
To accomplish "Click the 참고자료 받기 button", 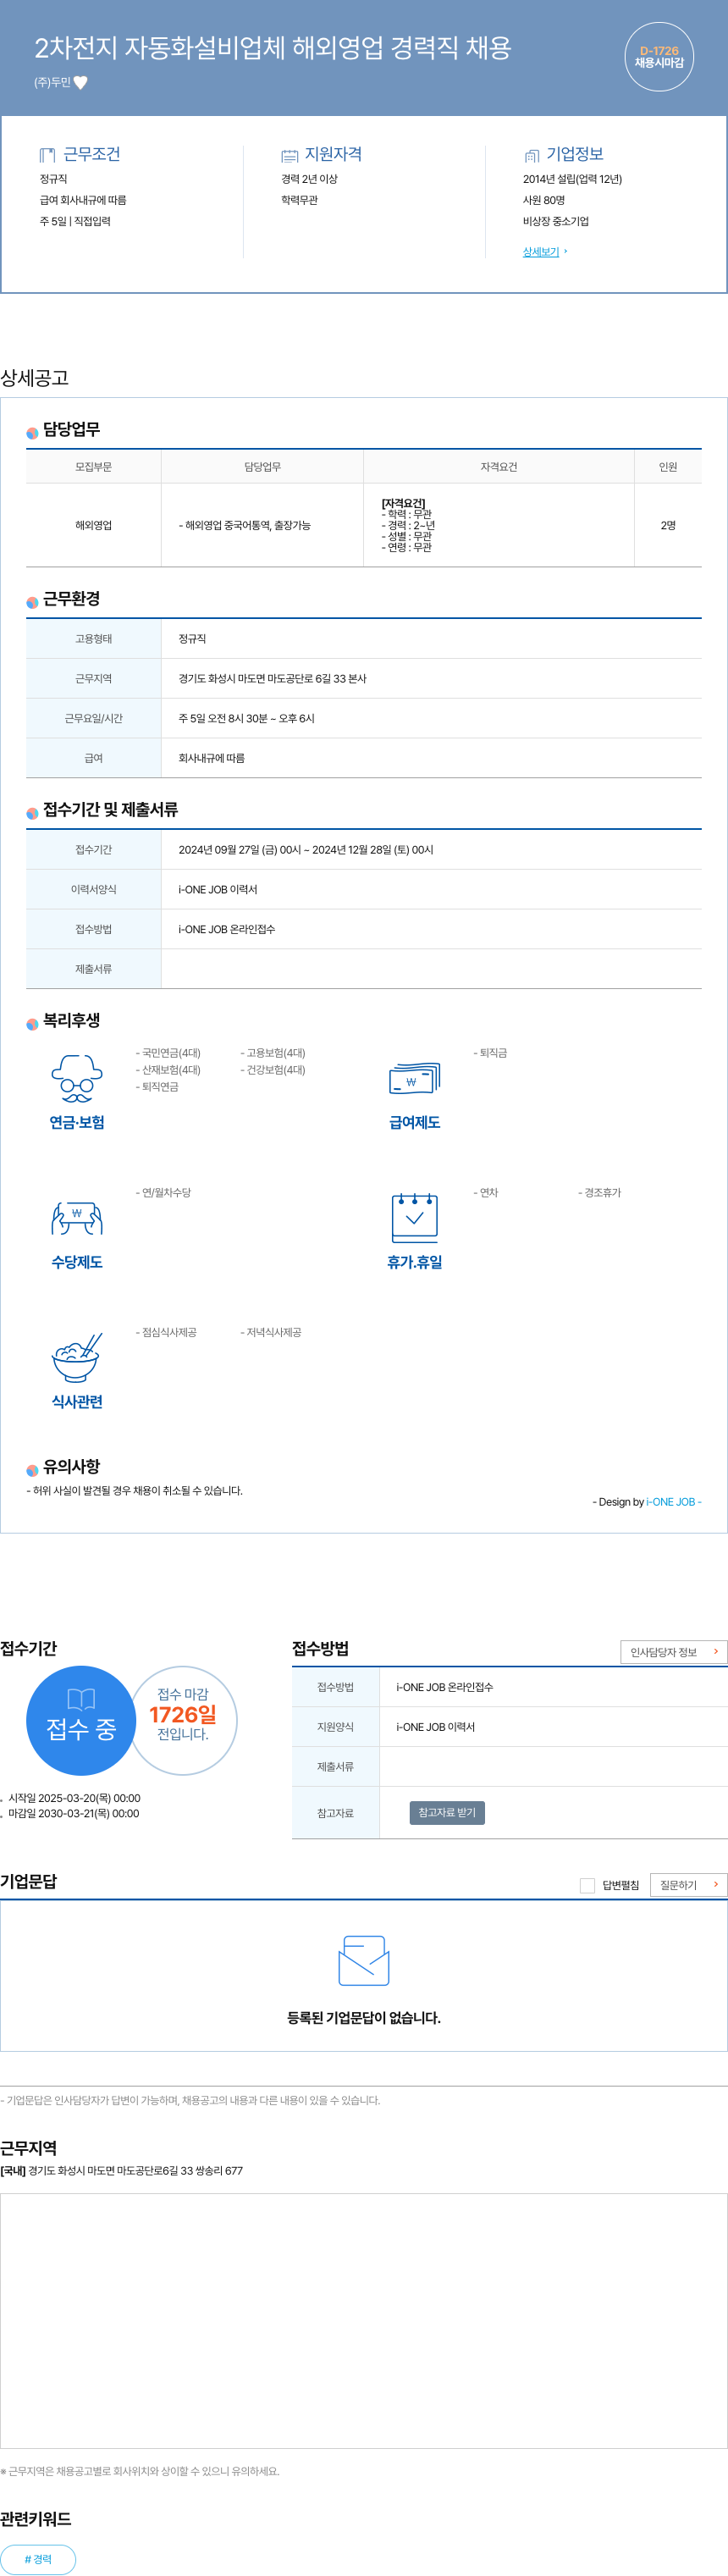I will coord(447,1812).
